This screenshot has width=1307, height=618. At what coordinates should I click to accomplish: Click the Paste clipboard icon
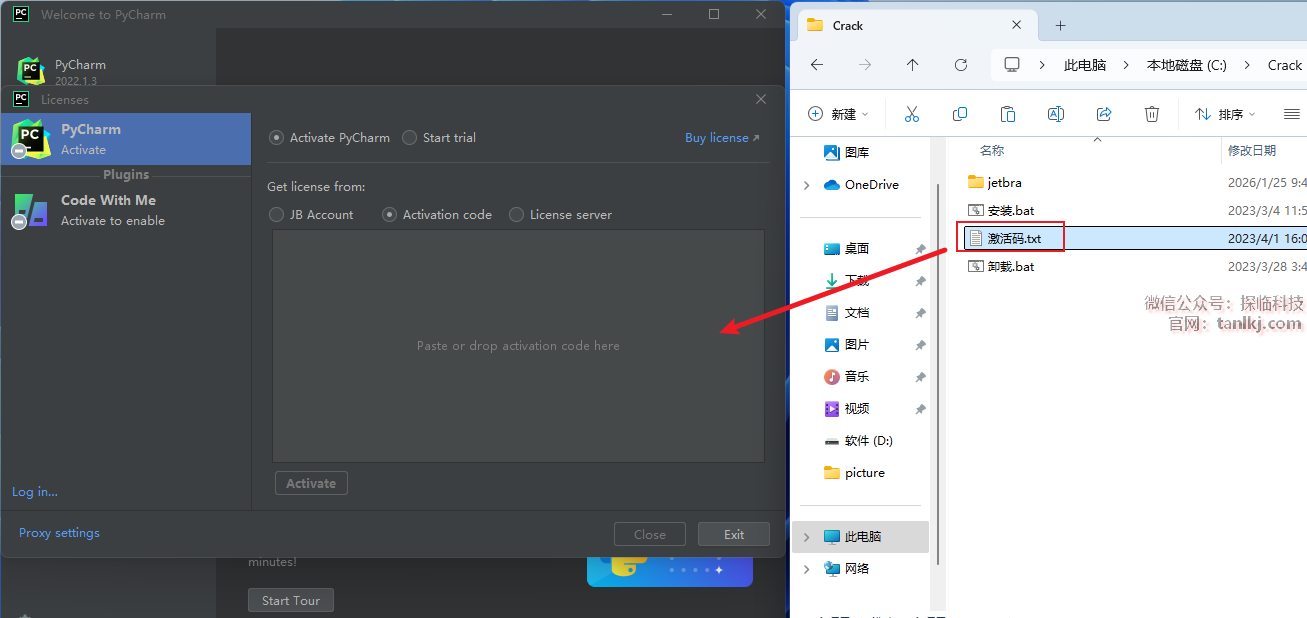click(1008, 114)
